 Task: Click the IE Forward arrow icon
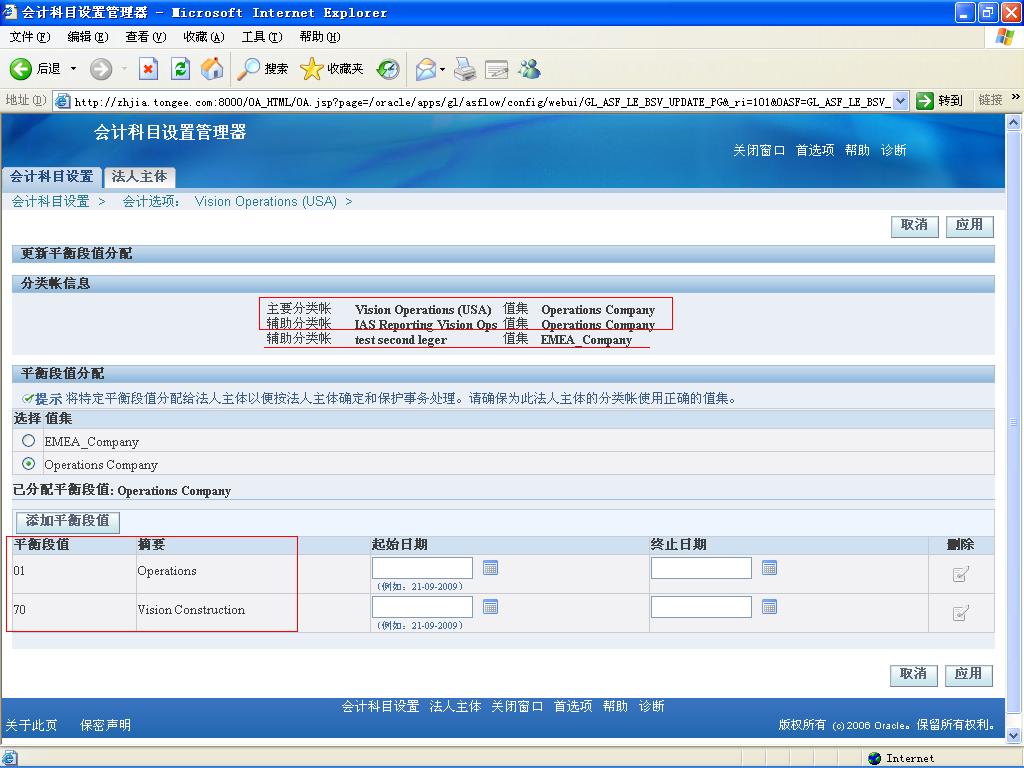click(x=101, y=69)
